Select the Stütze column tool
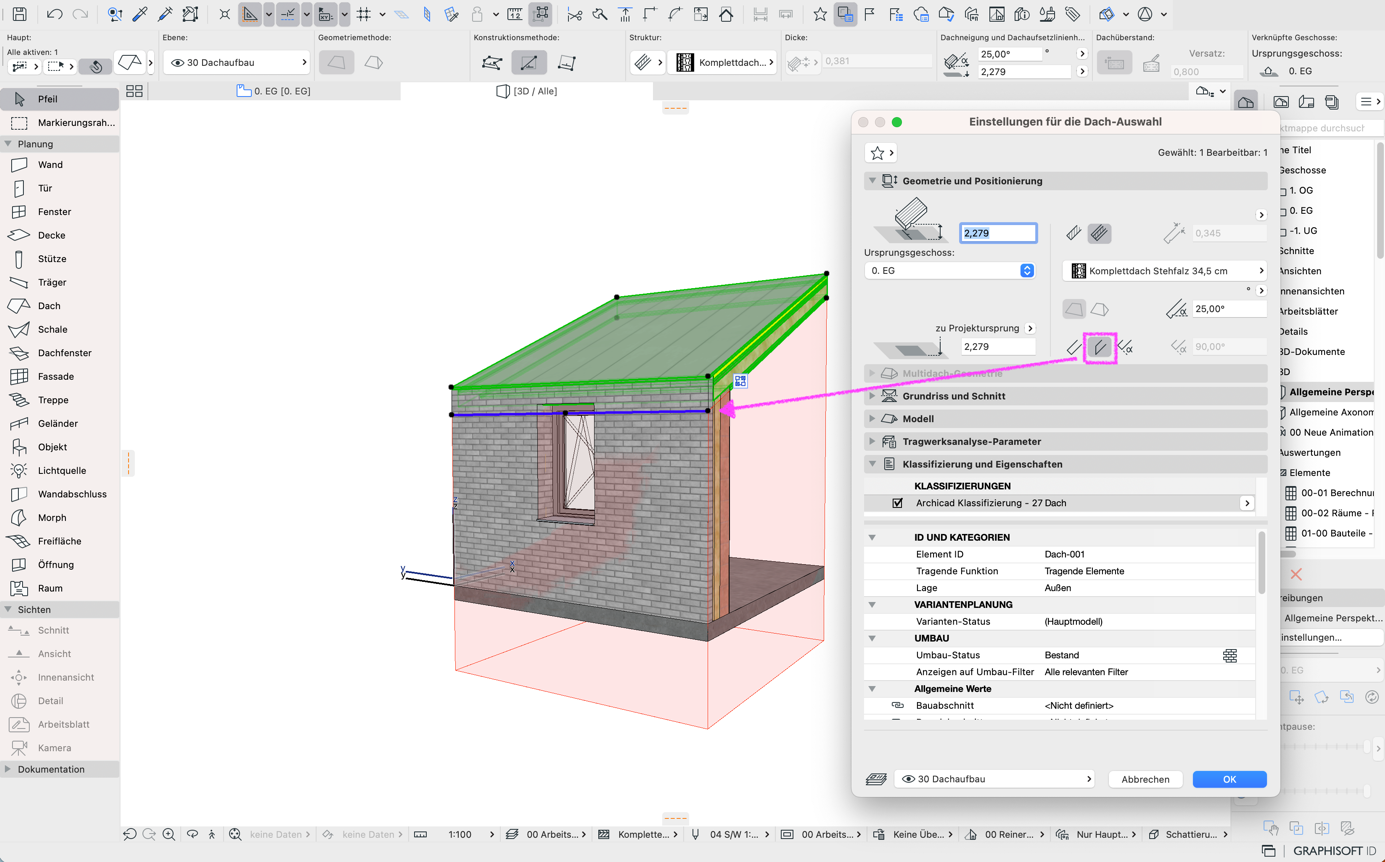The height and width of the screenshot is (862, 1385). coord(60,259)
